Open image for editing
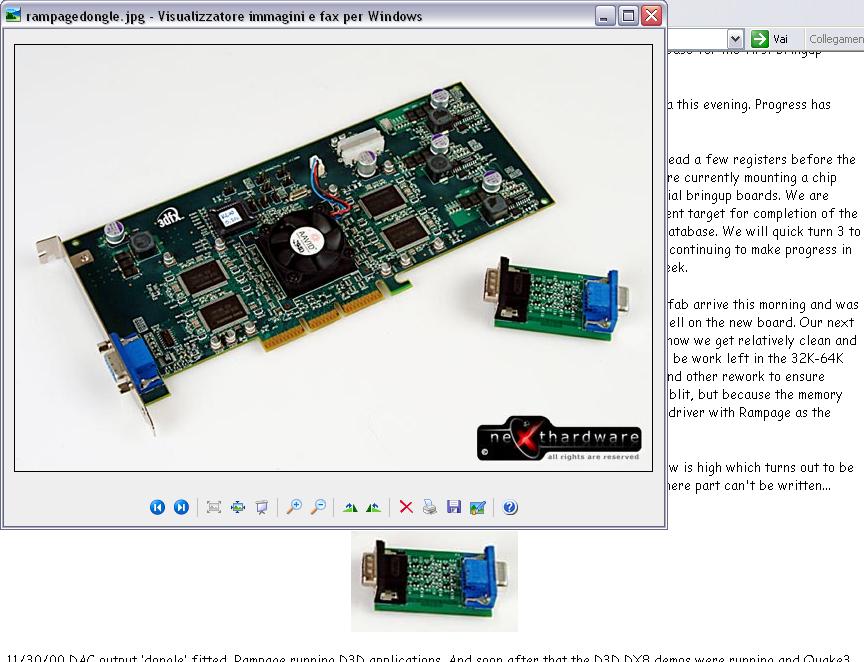864x662 pixels. tap(478, 508)
